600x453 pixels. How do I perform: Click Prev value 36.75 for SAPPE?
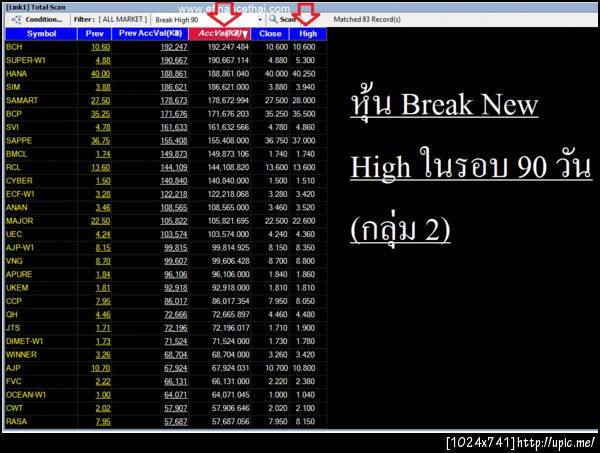[100, 141]
